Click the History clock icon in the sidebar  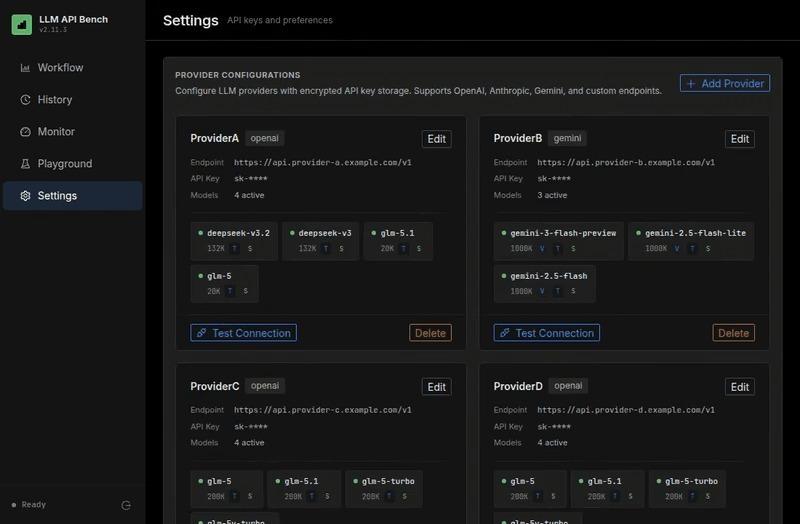25,99
